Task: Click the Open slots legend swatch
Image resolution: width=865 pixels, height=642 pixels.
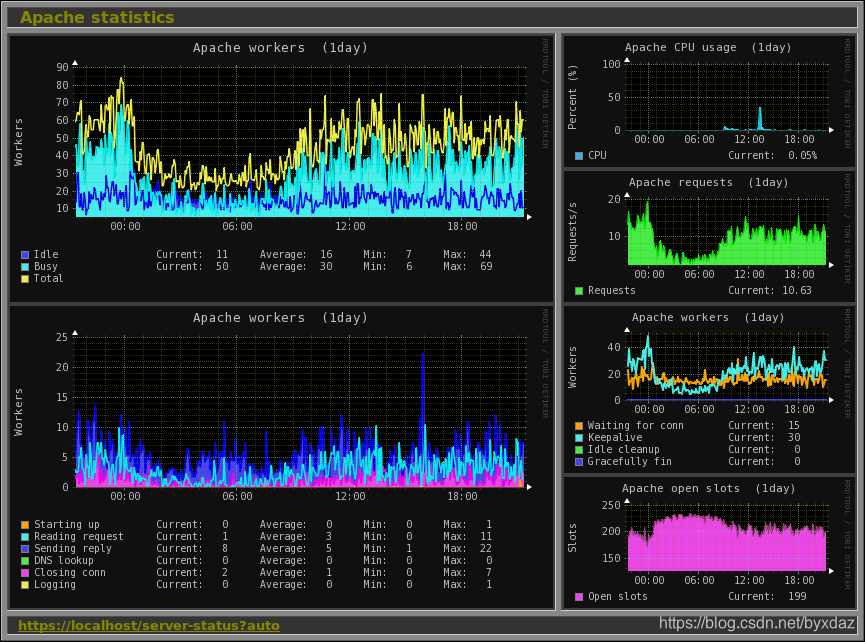Action: [579, 597]
